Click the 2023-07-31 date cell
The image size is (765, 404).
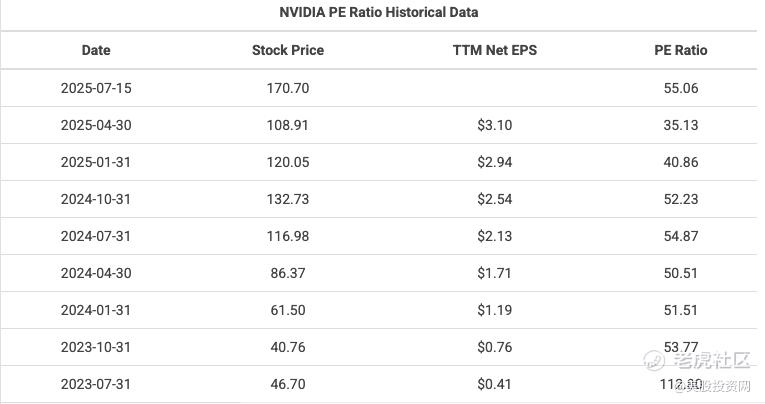[96, 384]
